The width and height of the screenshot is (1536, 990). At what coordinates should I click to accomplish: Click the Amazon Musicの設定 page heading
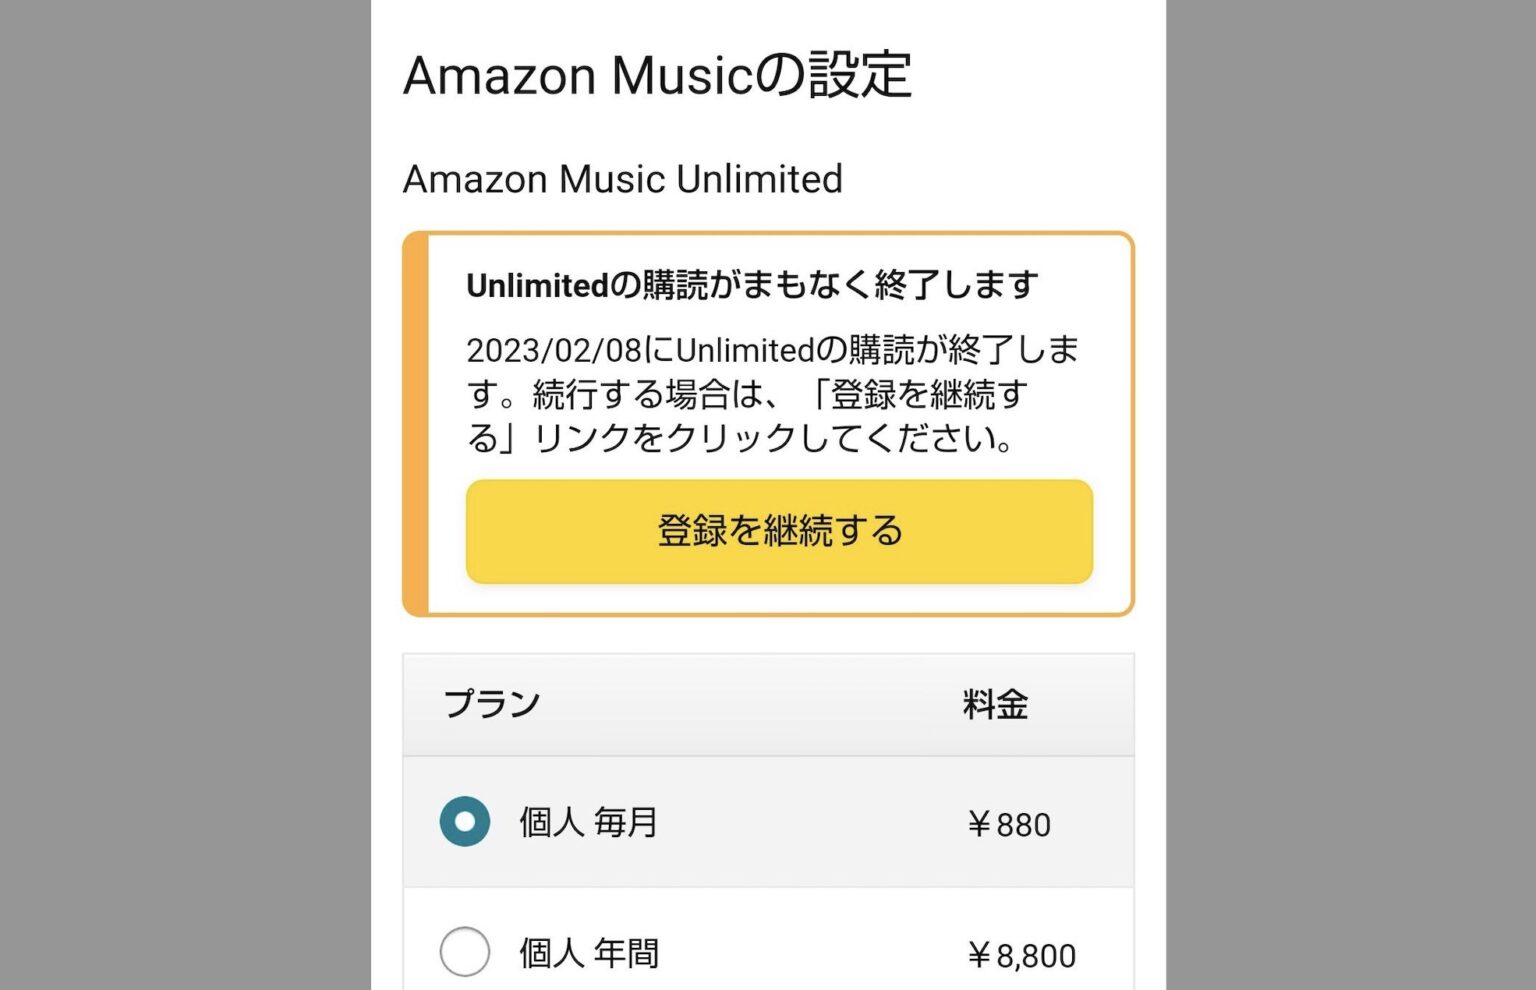click(x=657, y=75)
